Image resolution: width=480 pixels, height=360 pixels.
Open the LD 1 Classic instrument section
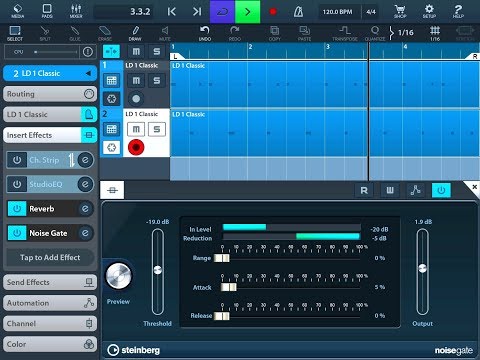tap(50, 114)
